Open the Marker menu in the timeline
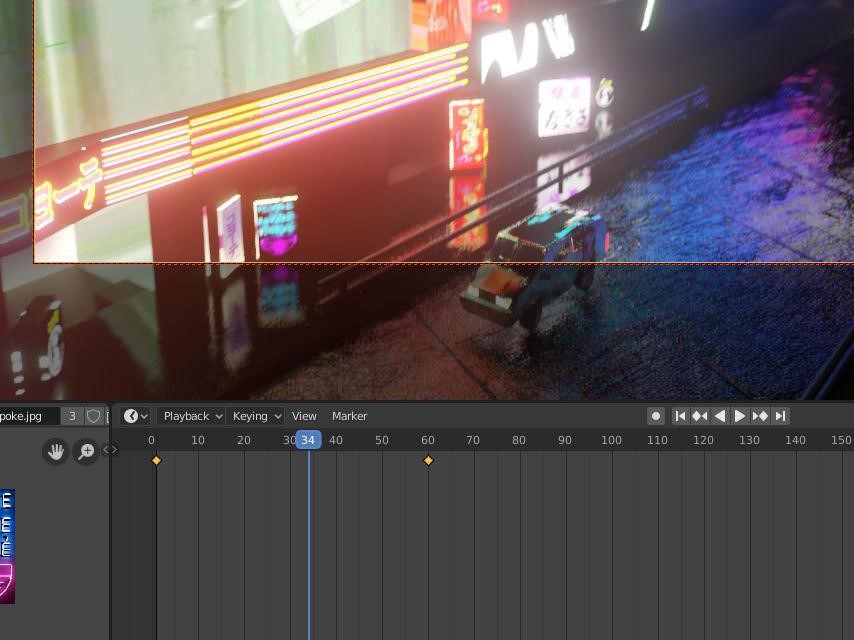Viewport: 854px width, 640px height. (x=350, y=416)
